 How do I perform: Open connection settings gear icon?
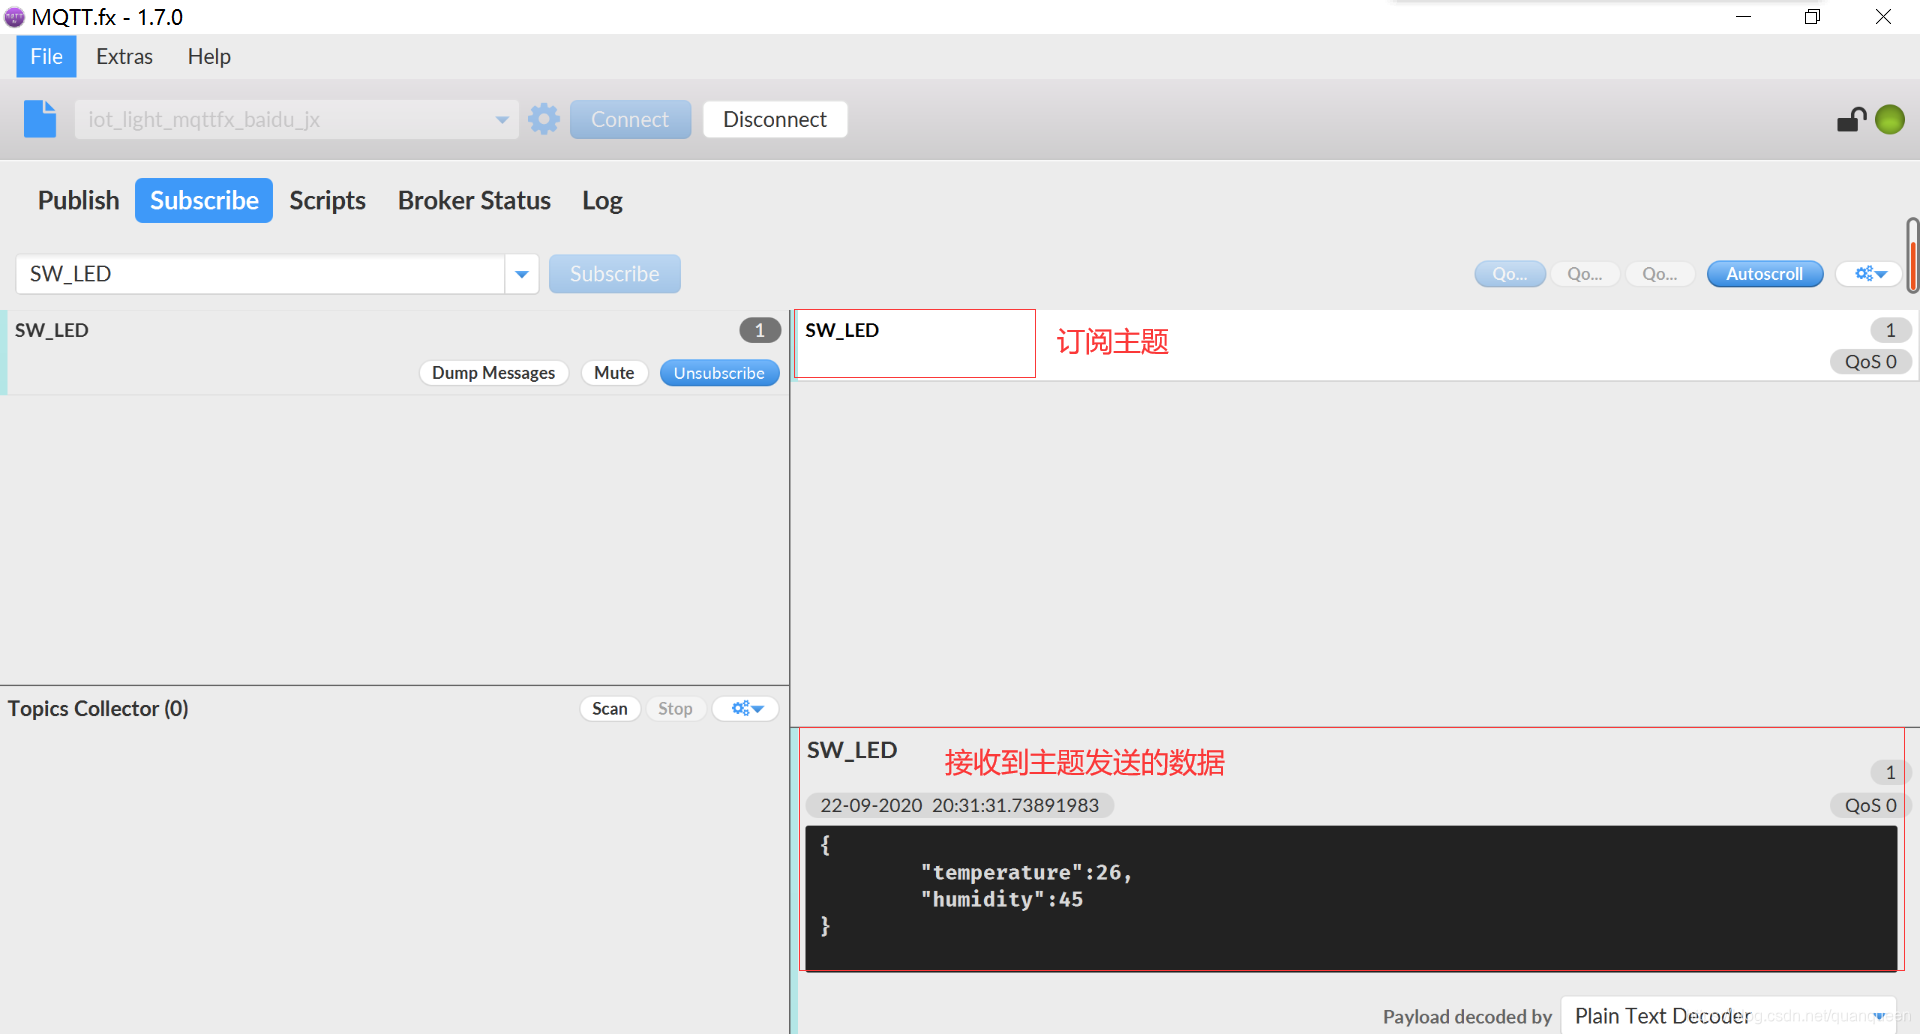544,119
